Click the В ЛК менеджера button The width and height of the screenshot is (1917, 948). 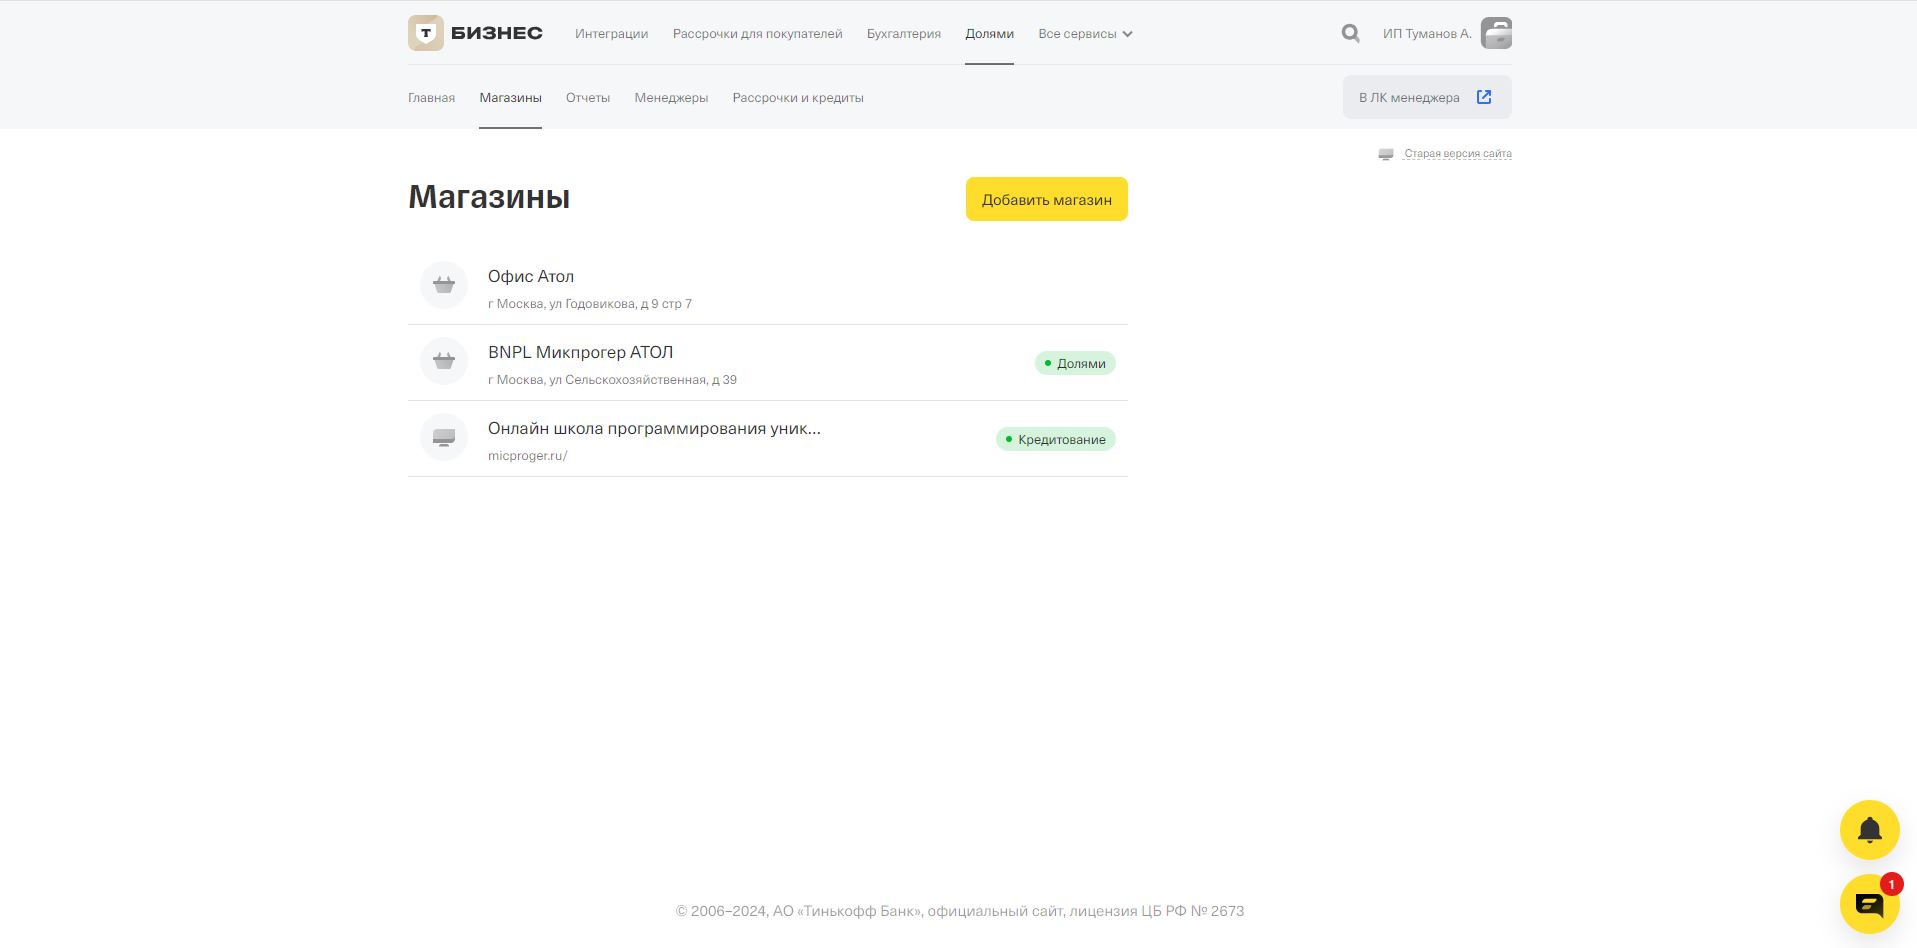[1427, 97]
